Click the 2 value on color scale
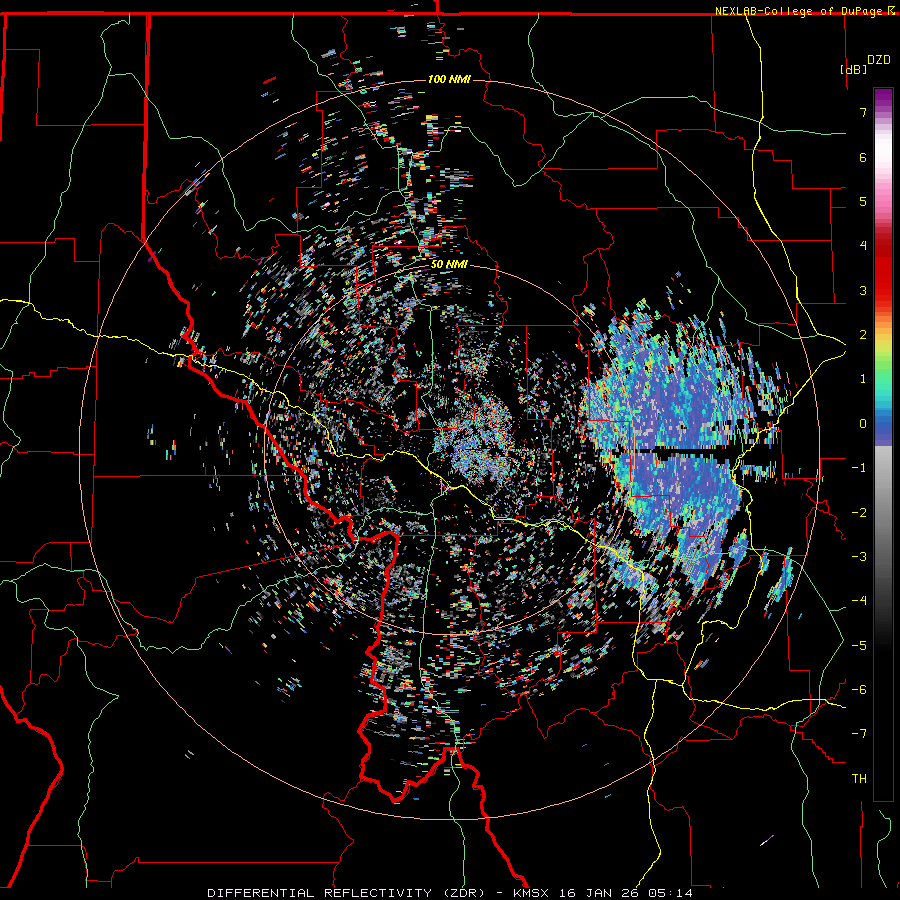Screen dimensions: 900x900 click(x=863, y=335)
